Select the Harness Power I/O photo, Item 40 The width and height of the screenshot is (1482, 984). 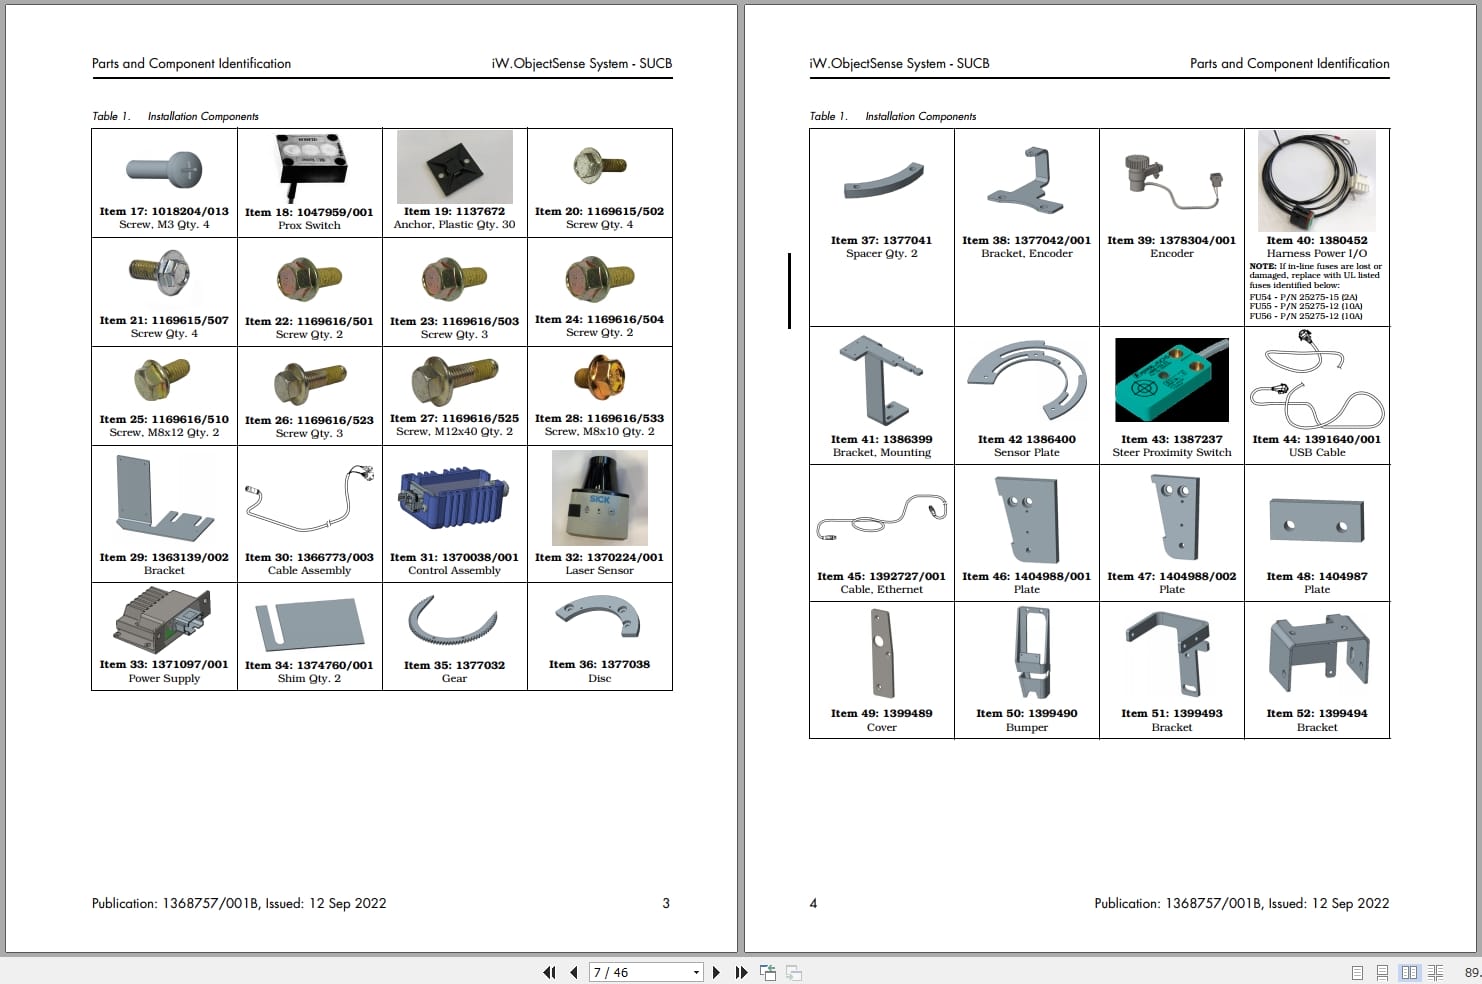click(1317, 180)
